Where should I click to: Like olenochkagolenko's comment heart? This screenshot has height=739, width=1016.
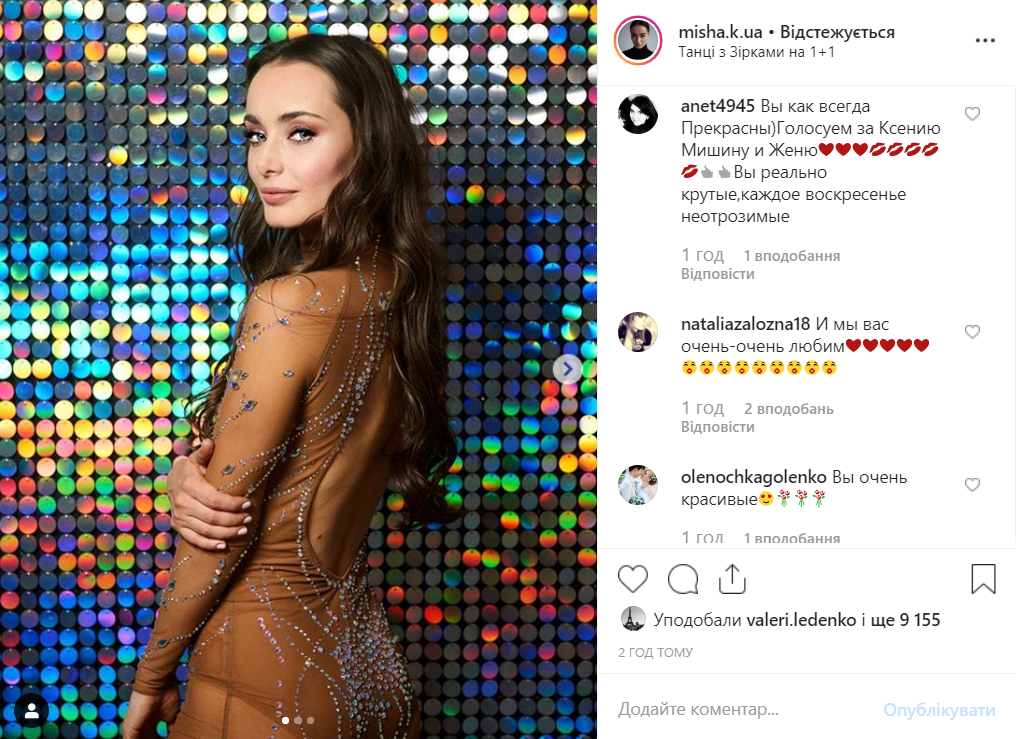(972, 484)
